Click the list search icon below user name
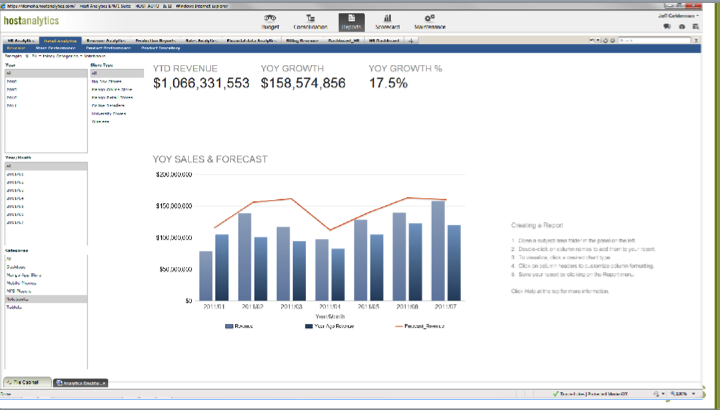 click(x=696, y=27)
